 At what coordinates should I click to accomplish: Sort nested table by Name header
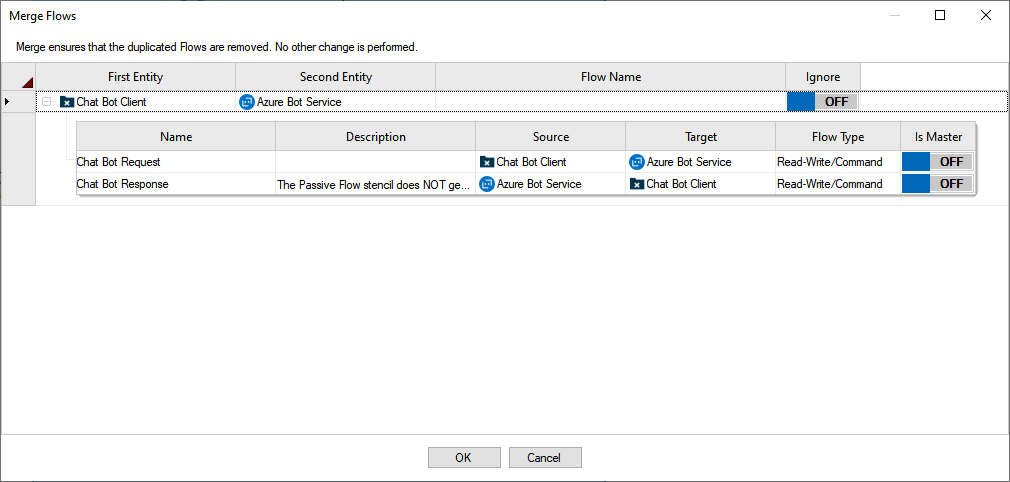coord(176,137)
